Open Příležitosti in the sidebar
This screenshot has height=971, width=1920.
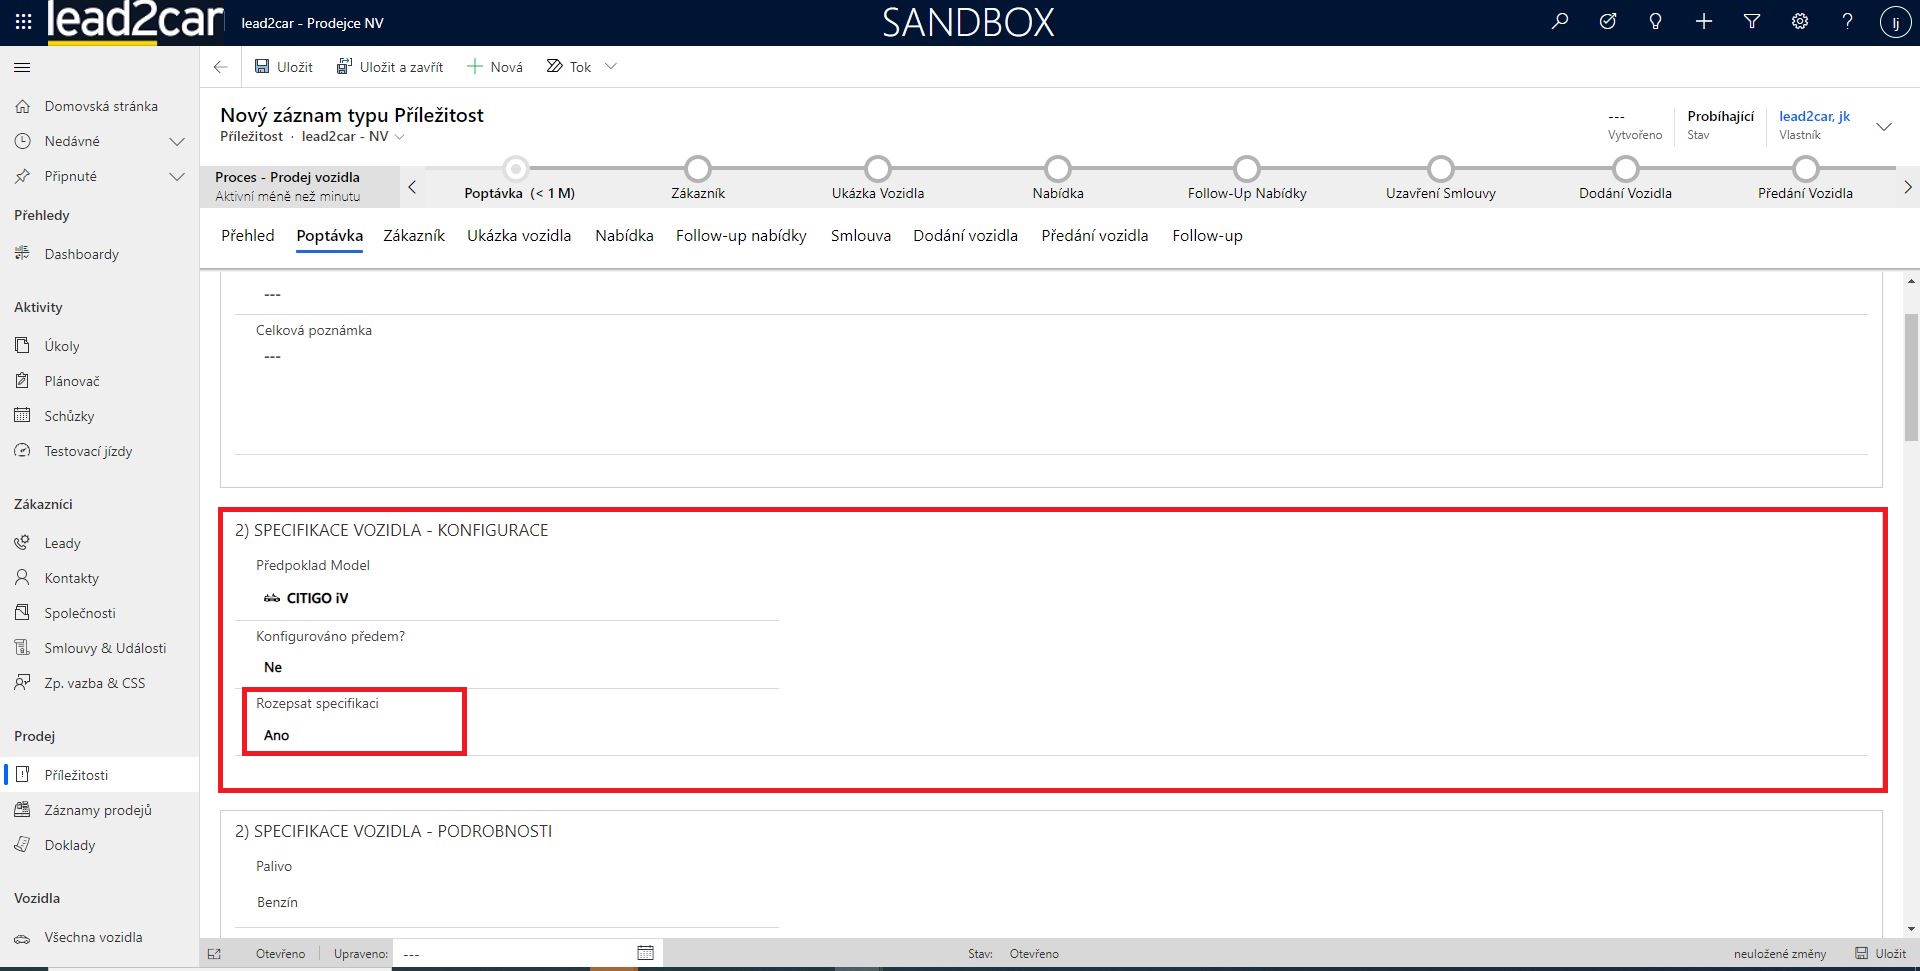pyautogui.click(x=76, y=775)
